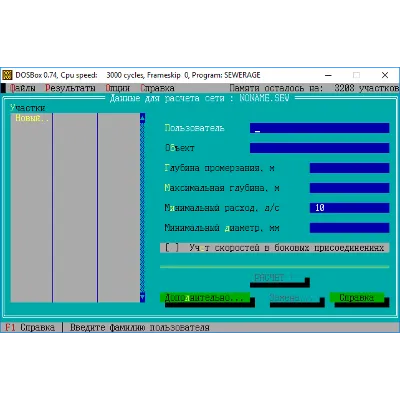Open the Справка menu in menu bar
Viewport: 400px width, 400px height.
(x=157, y=88)
